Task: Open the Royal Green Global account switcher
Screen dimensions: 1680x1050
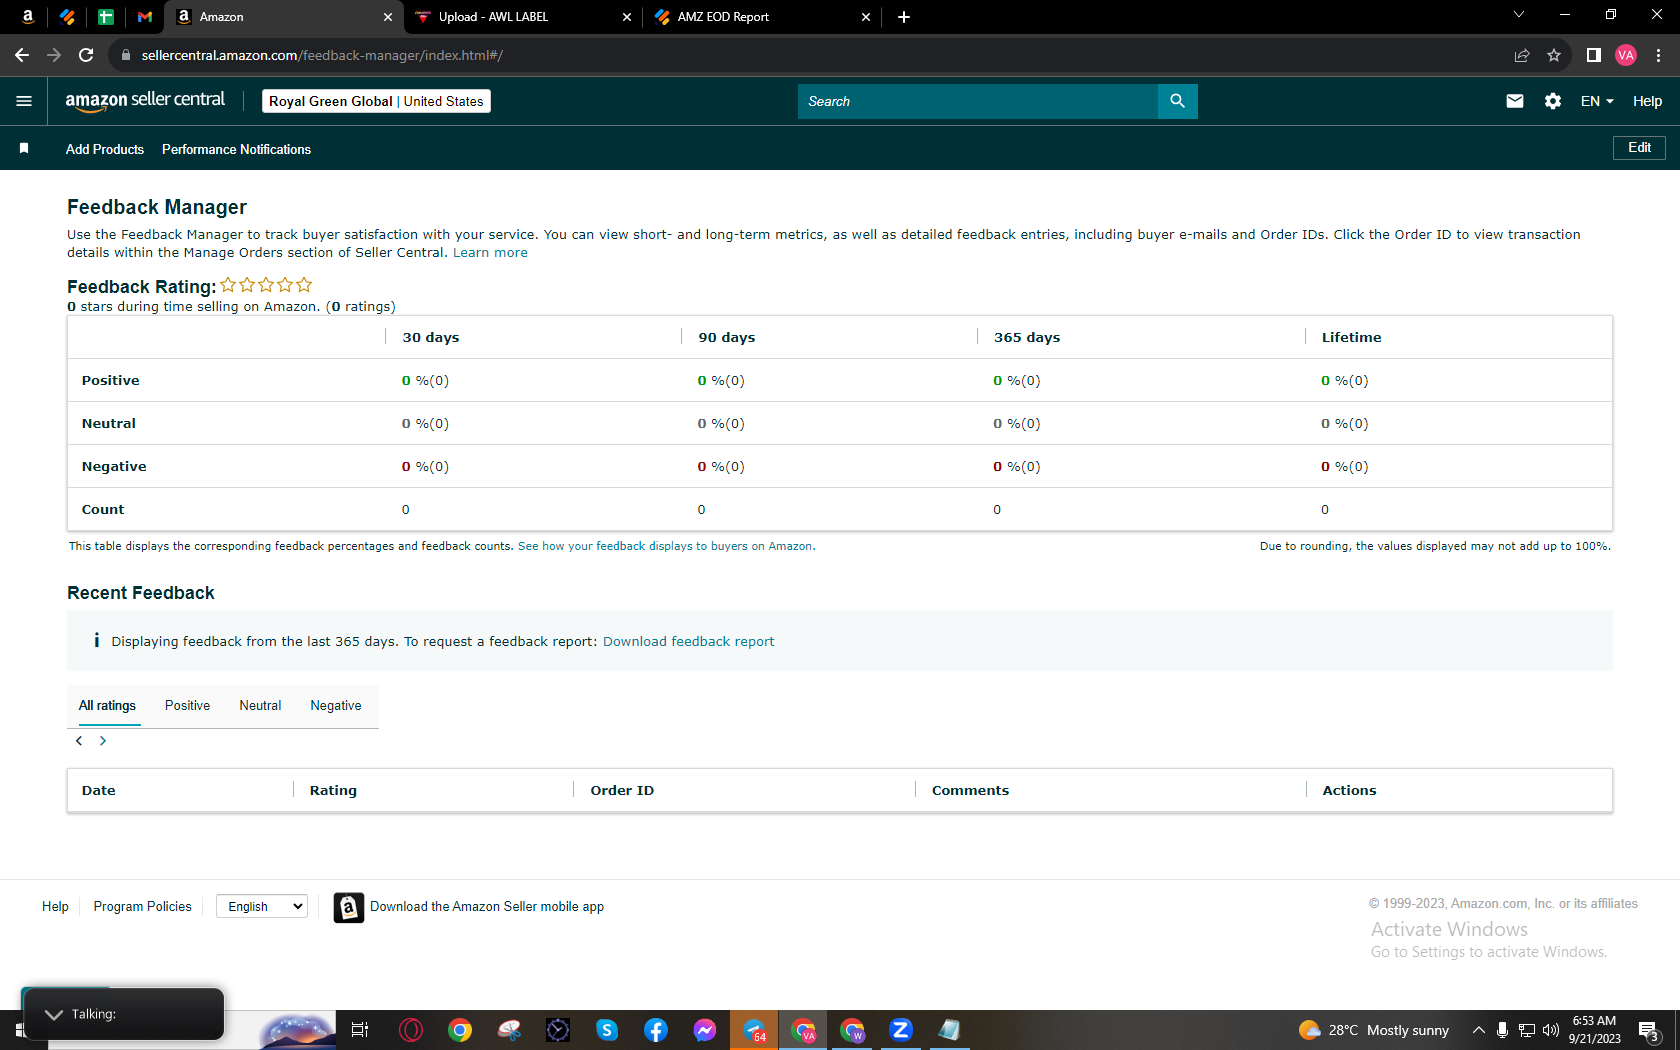Action: tap(376, 101)
